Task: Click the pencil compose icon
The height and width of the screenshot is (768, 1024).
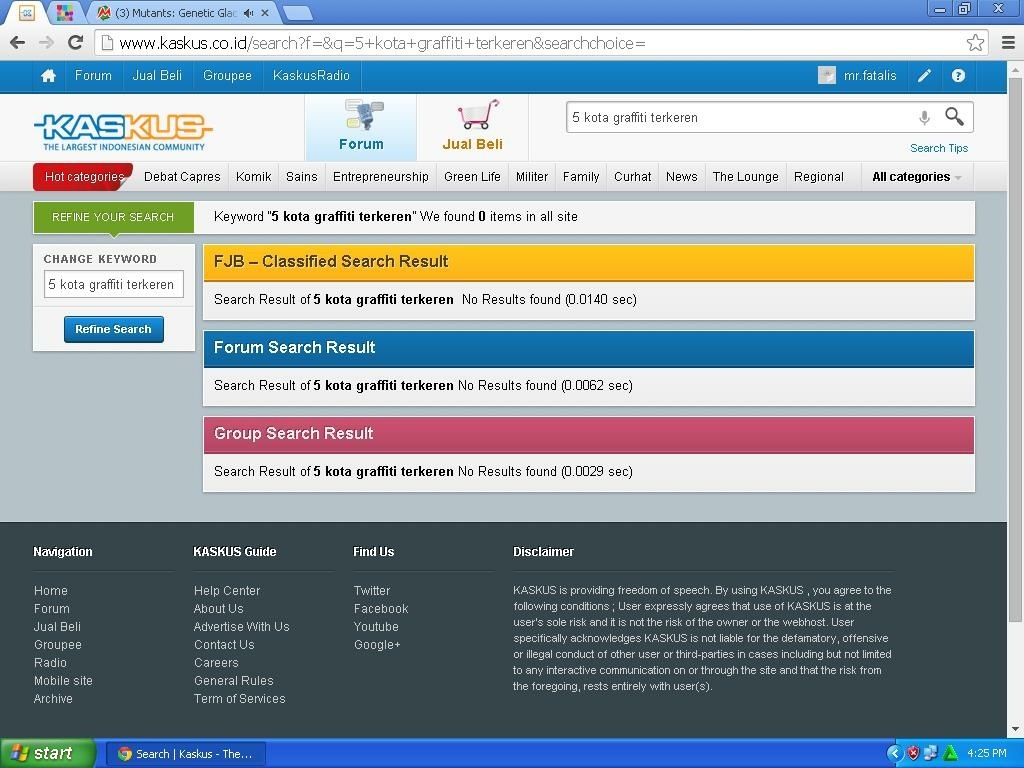Action: [925, 76]
